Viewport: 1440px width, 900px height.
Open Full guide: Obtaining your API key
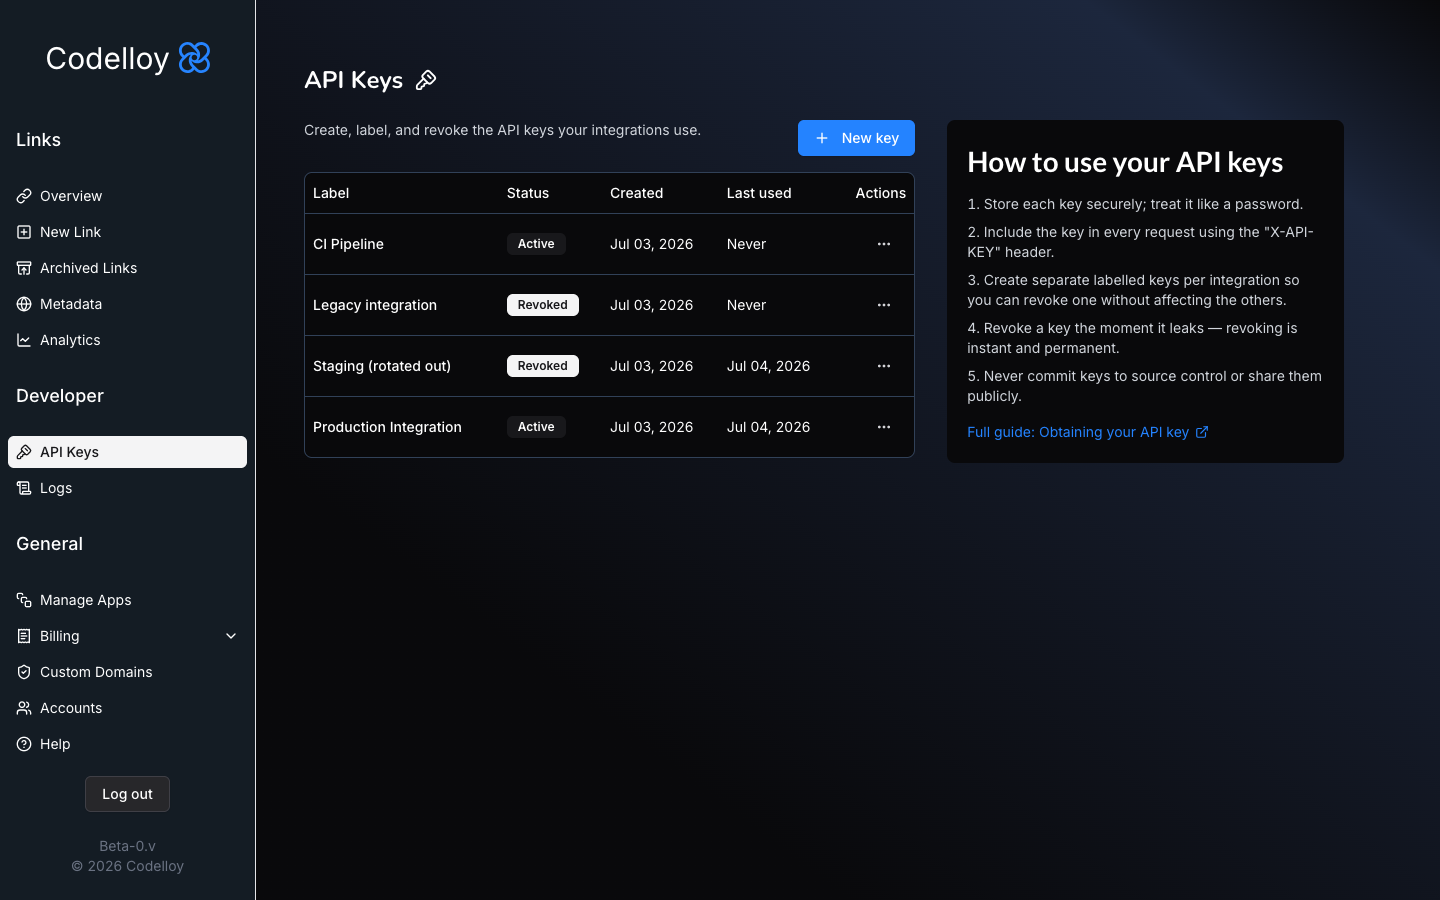pos(1078,432)
